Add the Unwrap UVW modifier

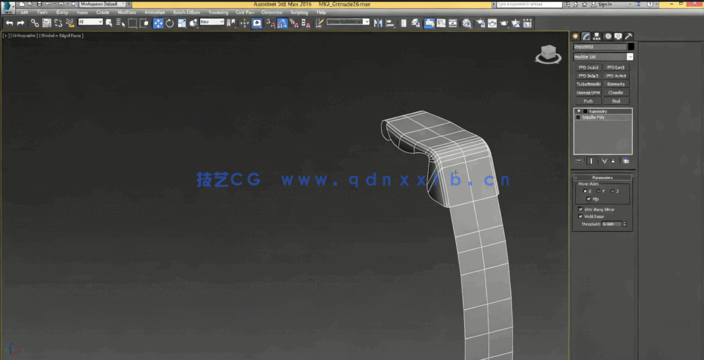coord(588,92)
